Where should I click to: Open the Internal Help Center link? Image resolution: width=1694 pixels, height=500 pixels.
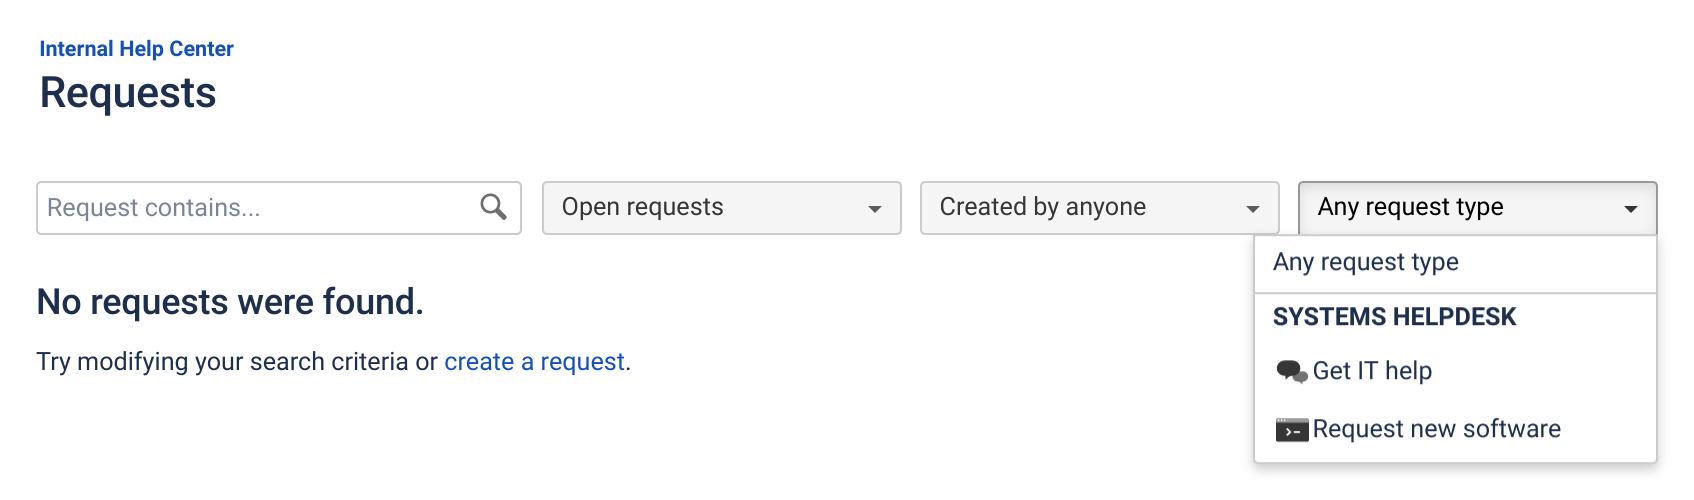(x=136, y=49)
